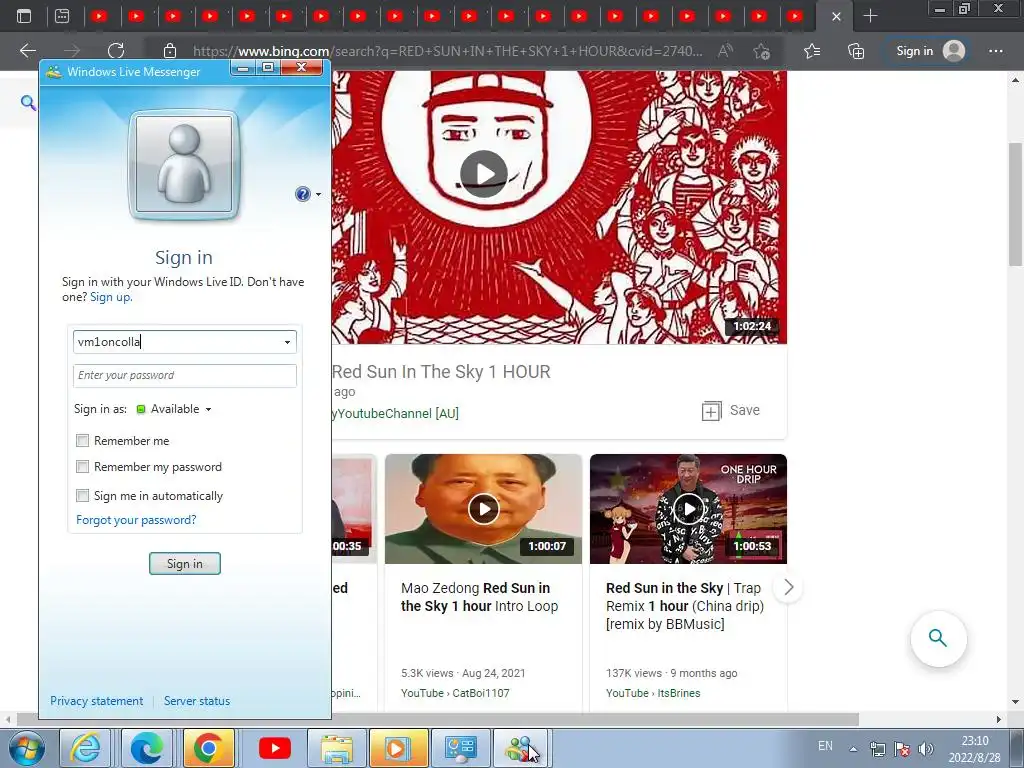This screenshot has width=1024, height=768.
Task: Open Windows Explorer folder on taskbar
Action: coord(337,748)
